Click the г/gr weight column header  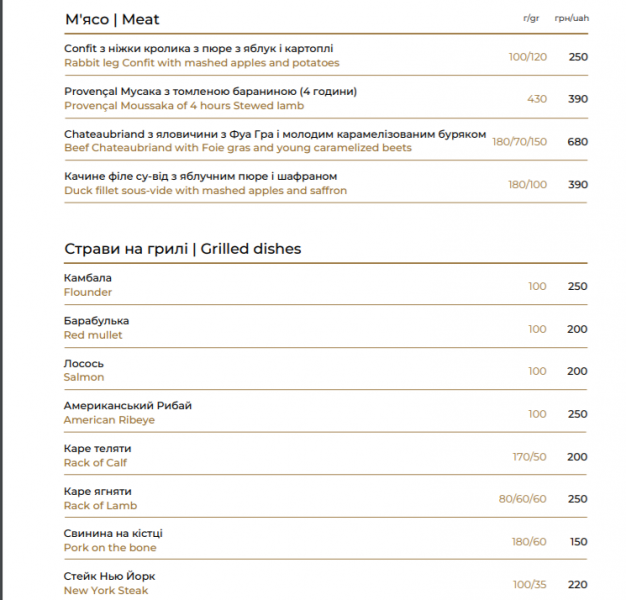click(531, 18)
